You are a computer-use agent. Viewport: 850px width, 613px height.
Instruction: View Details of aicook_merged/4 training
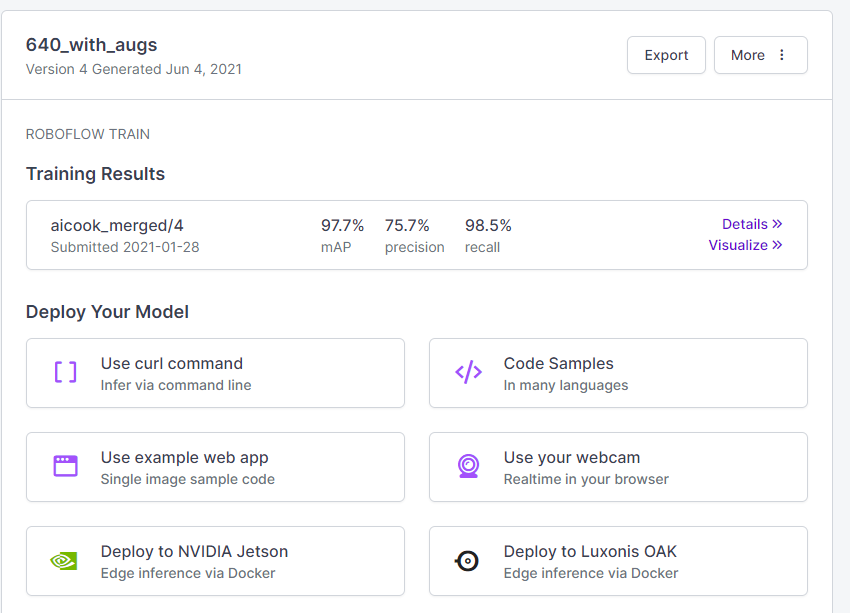point(752,223)
